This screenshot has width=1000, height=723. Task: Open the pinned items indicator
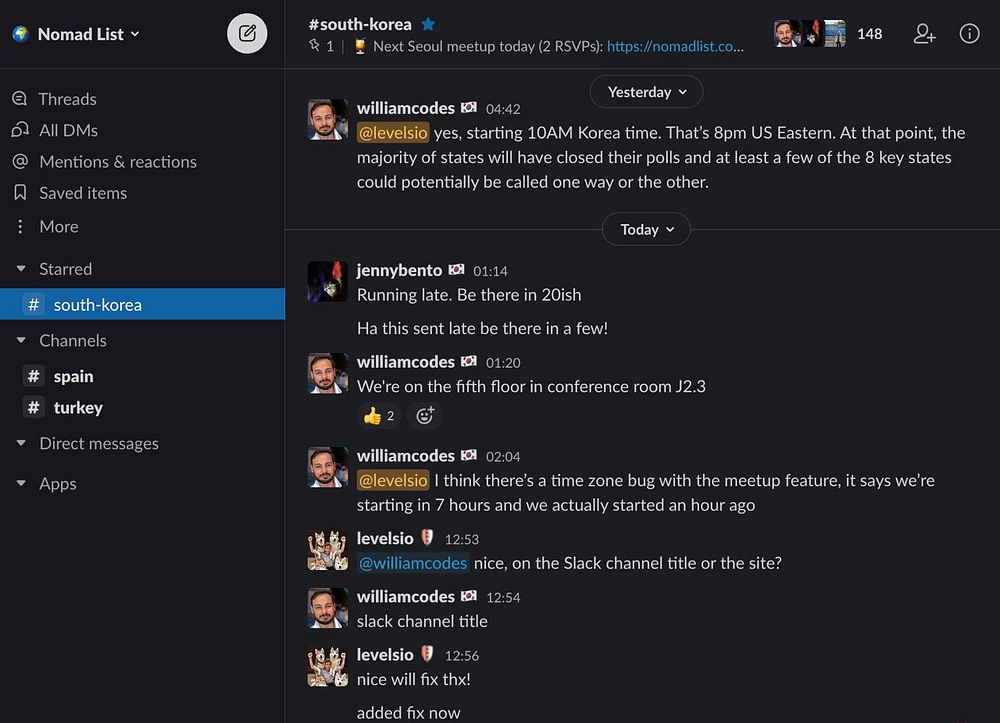[x=321, y=46]
